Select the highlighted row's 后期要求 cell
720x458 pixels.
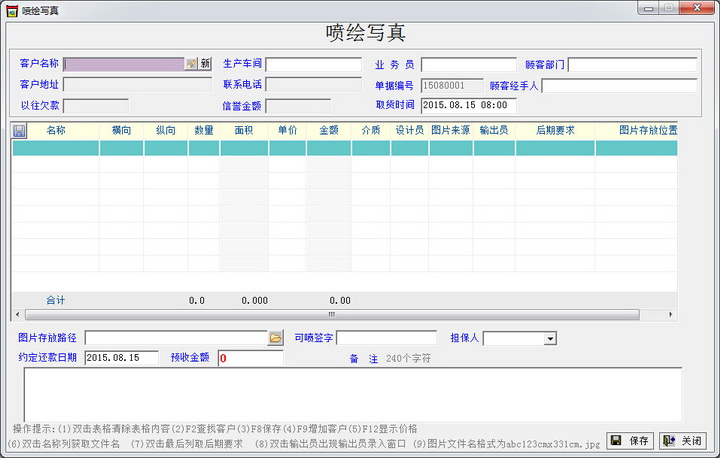tap(555, 148)
